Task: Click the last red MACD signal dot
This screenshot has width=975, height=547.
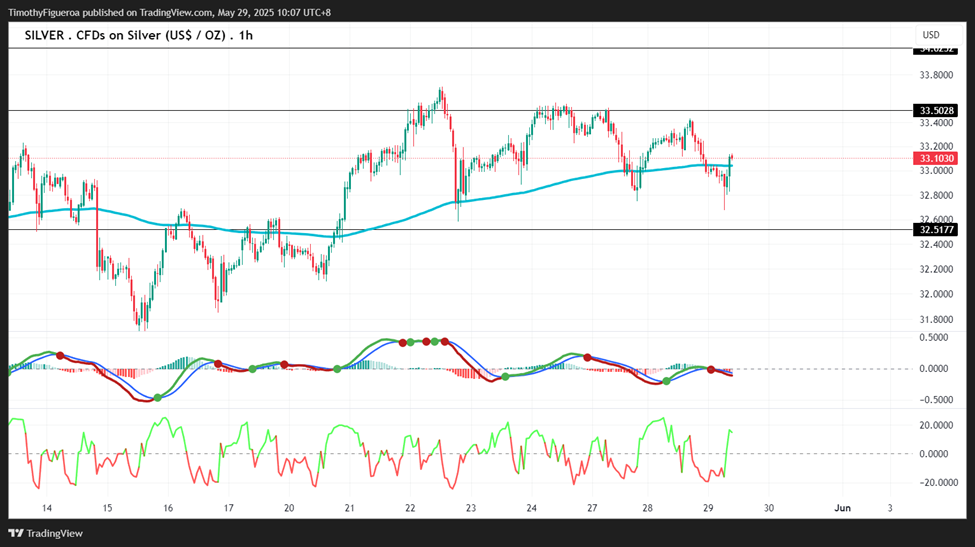Action: (711, 370)
